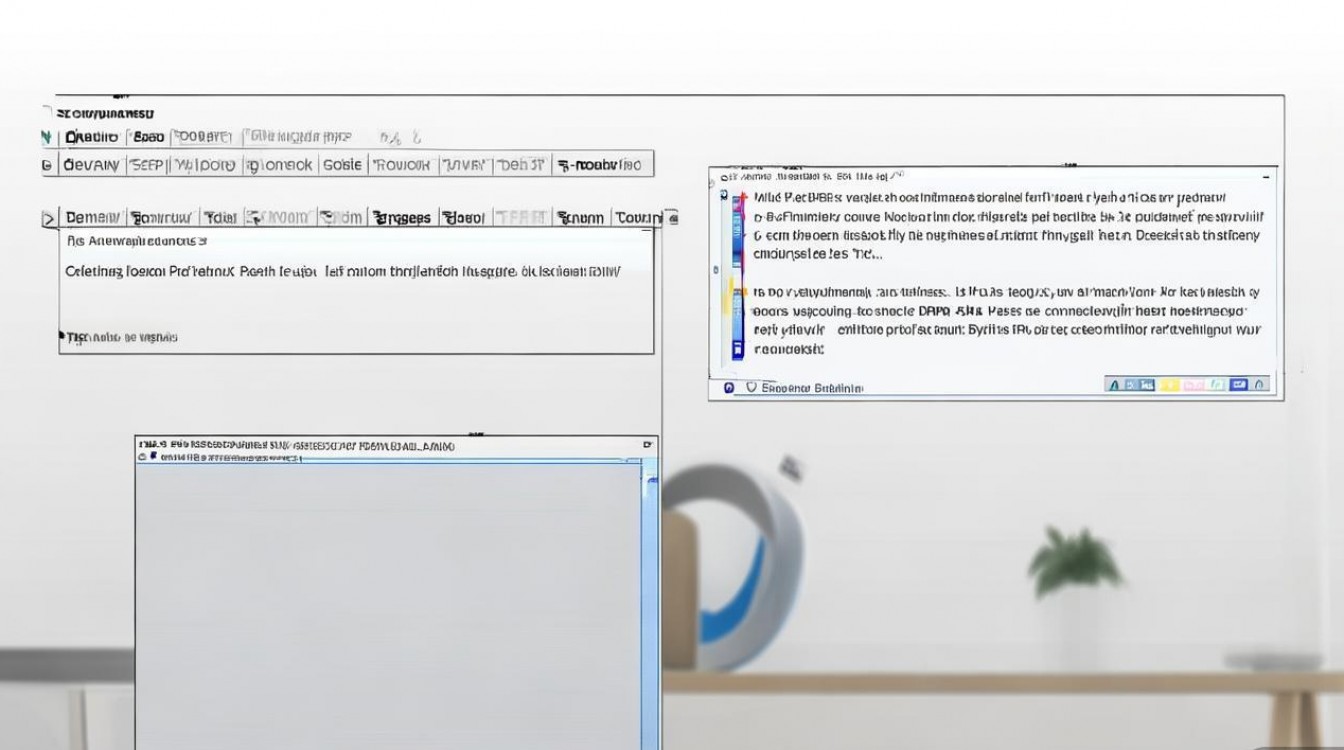
Task: Click the yellow swatch in the text window's bottom-right strip
Action: coord(1168,384)
